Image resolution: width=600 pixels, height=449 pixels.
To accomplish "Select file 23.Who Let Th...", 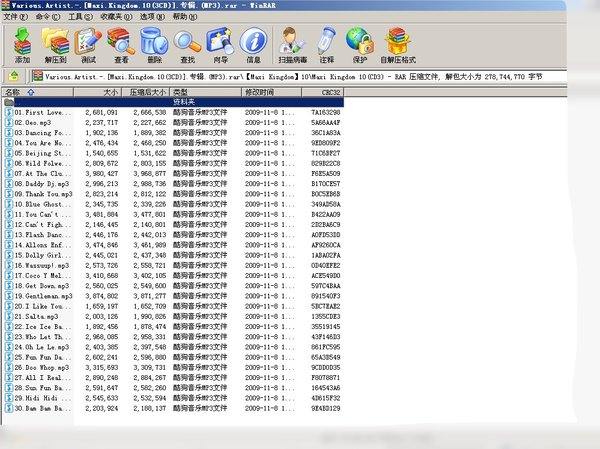I will 173,337.
